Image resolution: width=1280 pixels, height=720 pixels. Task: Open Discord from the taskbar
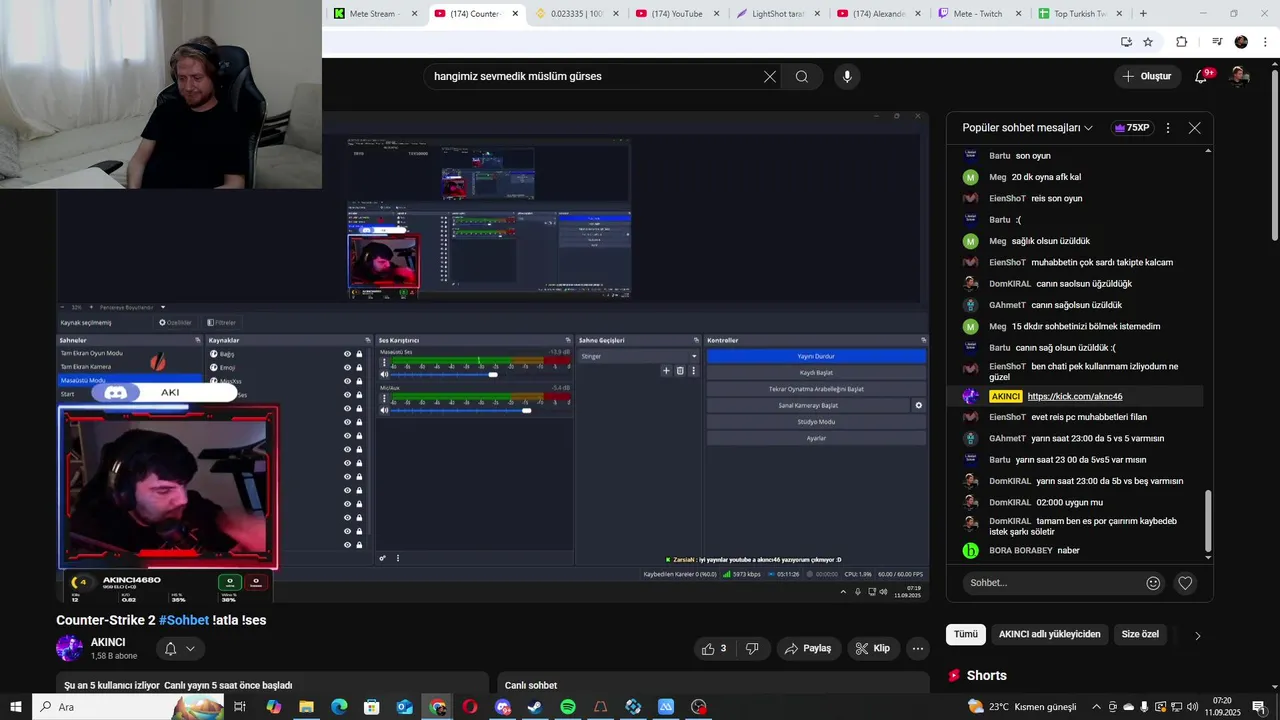point(503,707)
